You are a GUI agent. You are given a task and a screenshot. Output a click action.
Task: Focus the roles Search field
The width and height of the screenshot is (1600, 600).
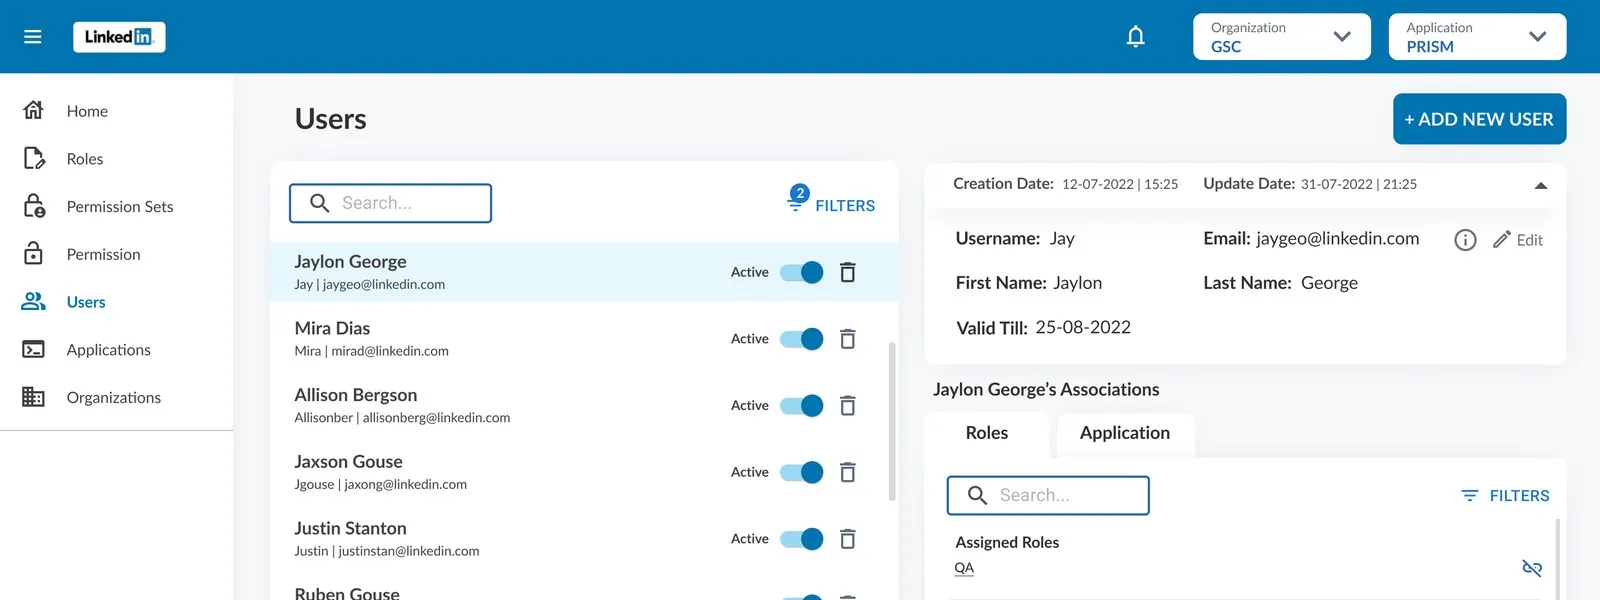point(1048,495)
